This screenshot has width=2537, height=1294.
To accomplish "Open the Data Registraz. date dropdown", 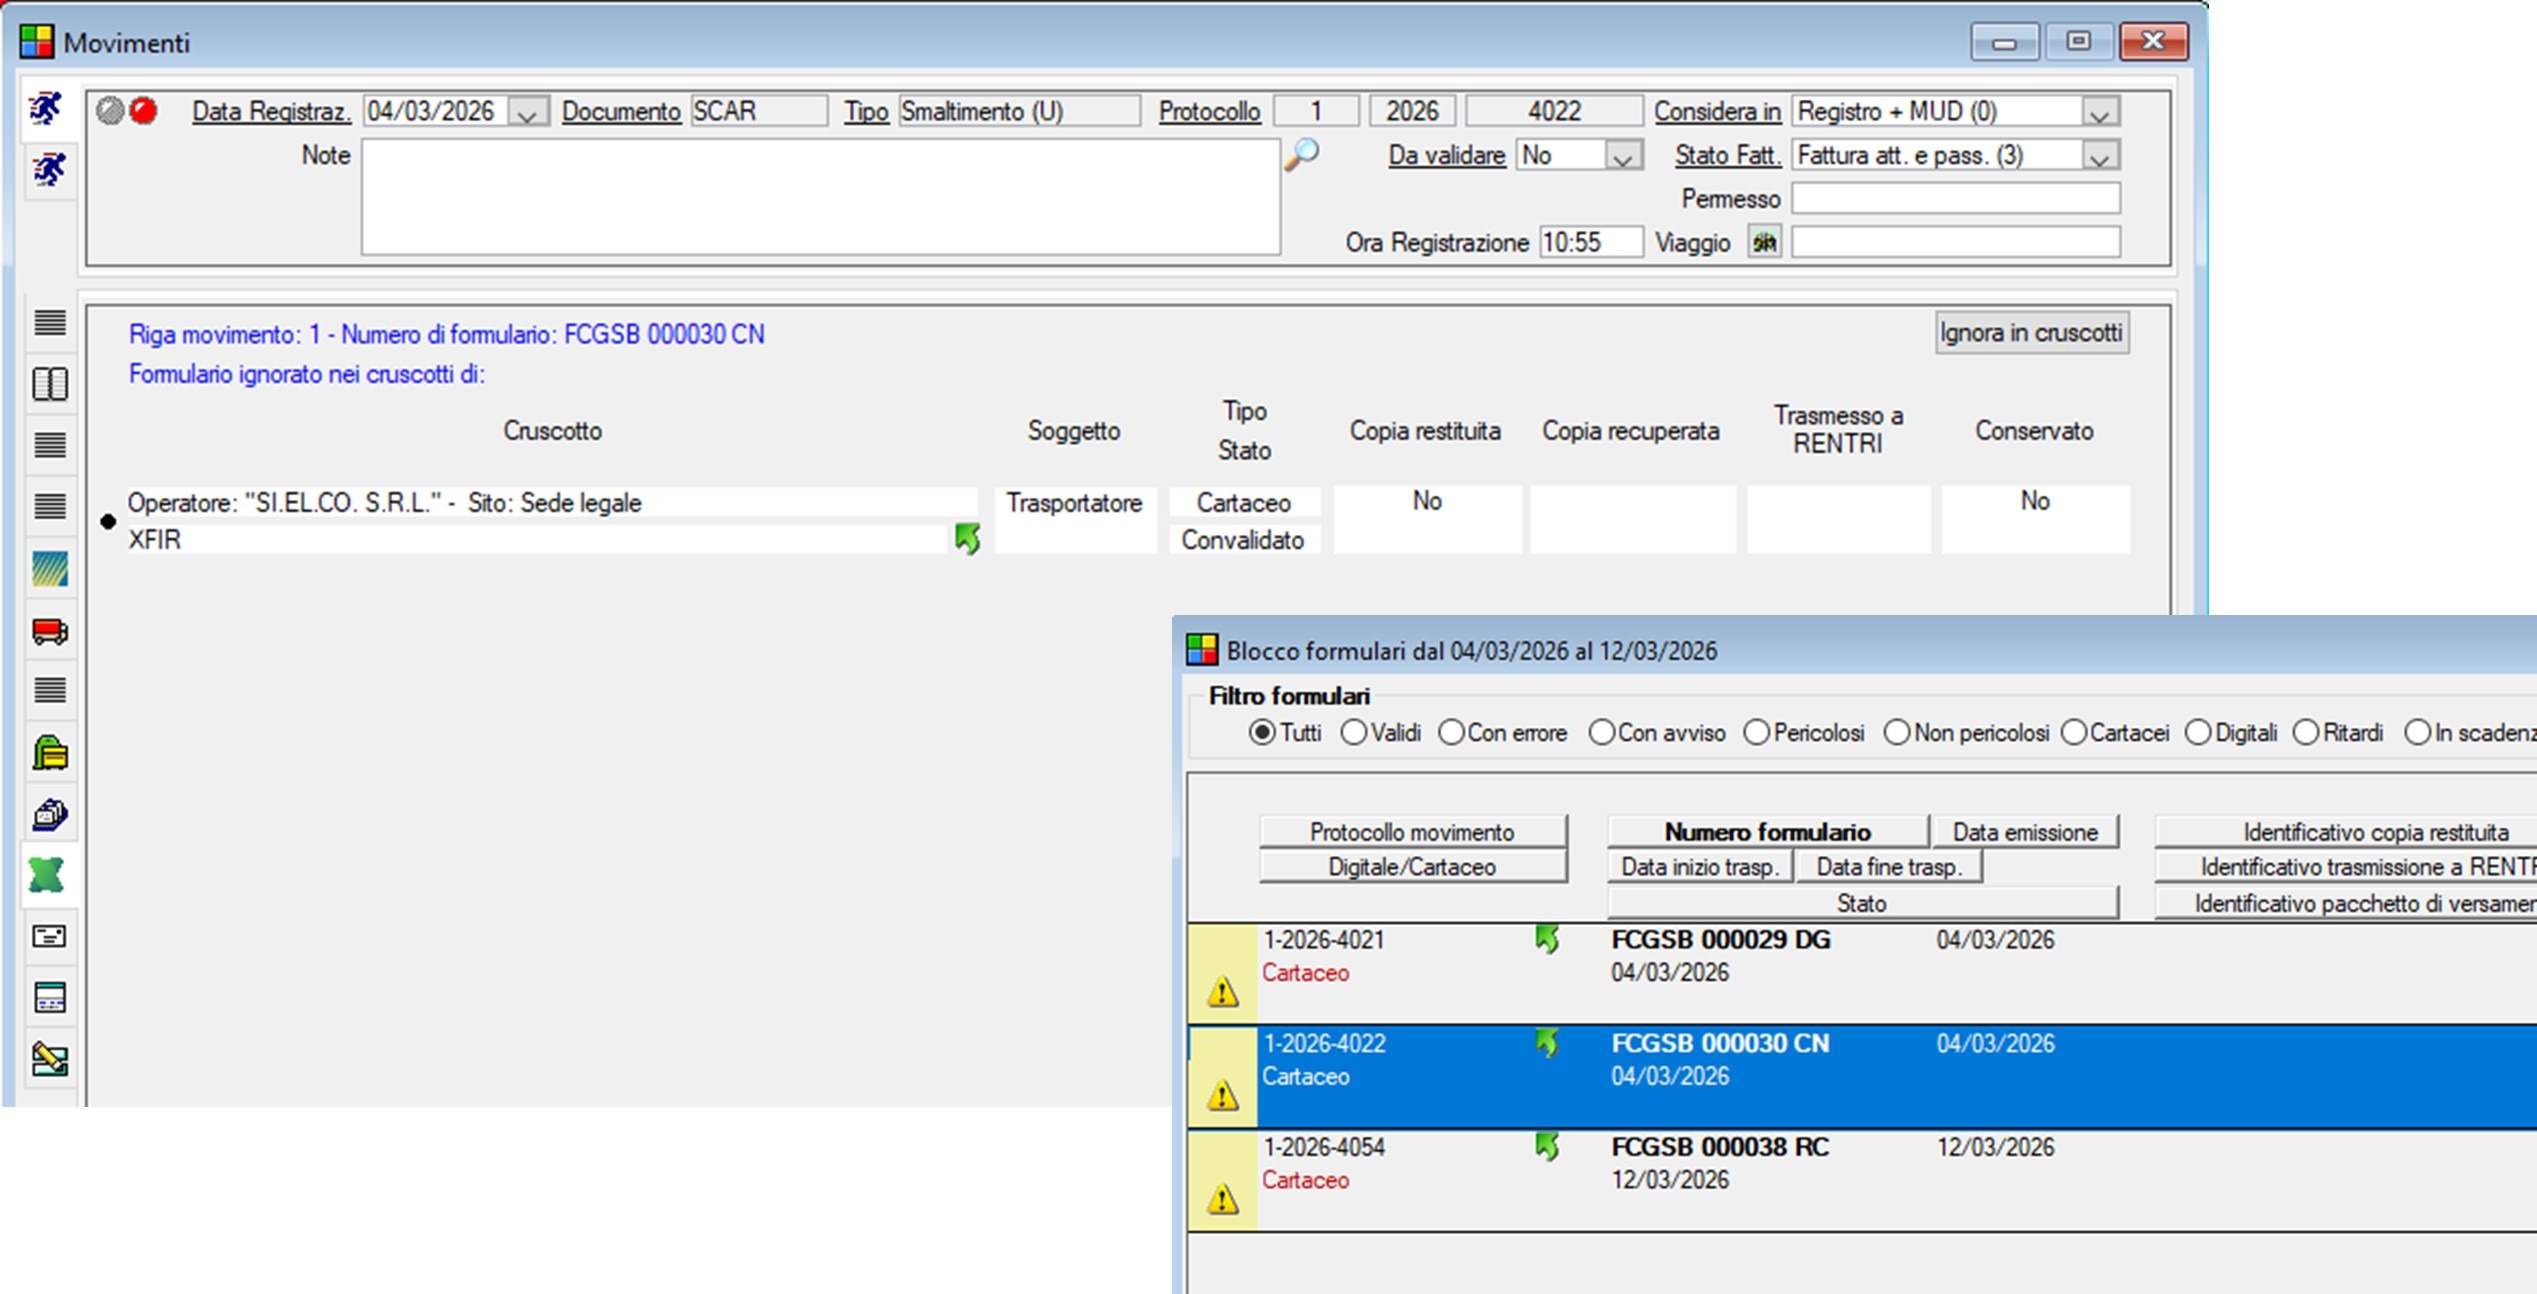I will click(x=527, y=112).
